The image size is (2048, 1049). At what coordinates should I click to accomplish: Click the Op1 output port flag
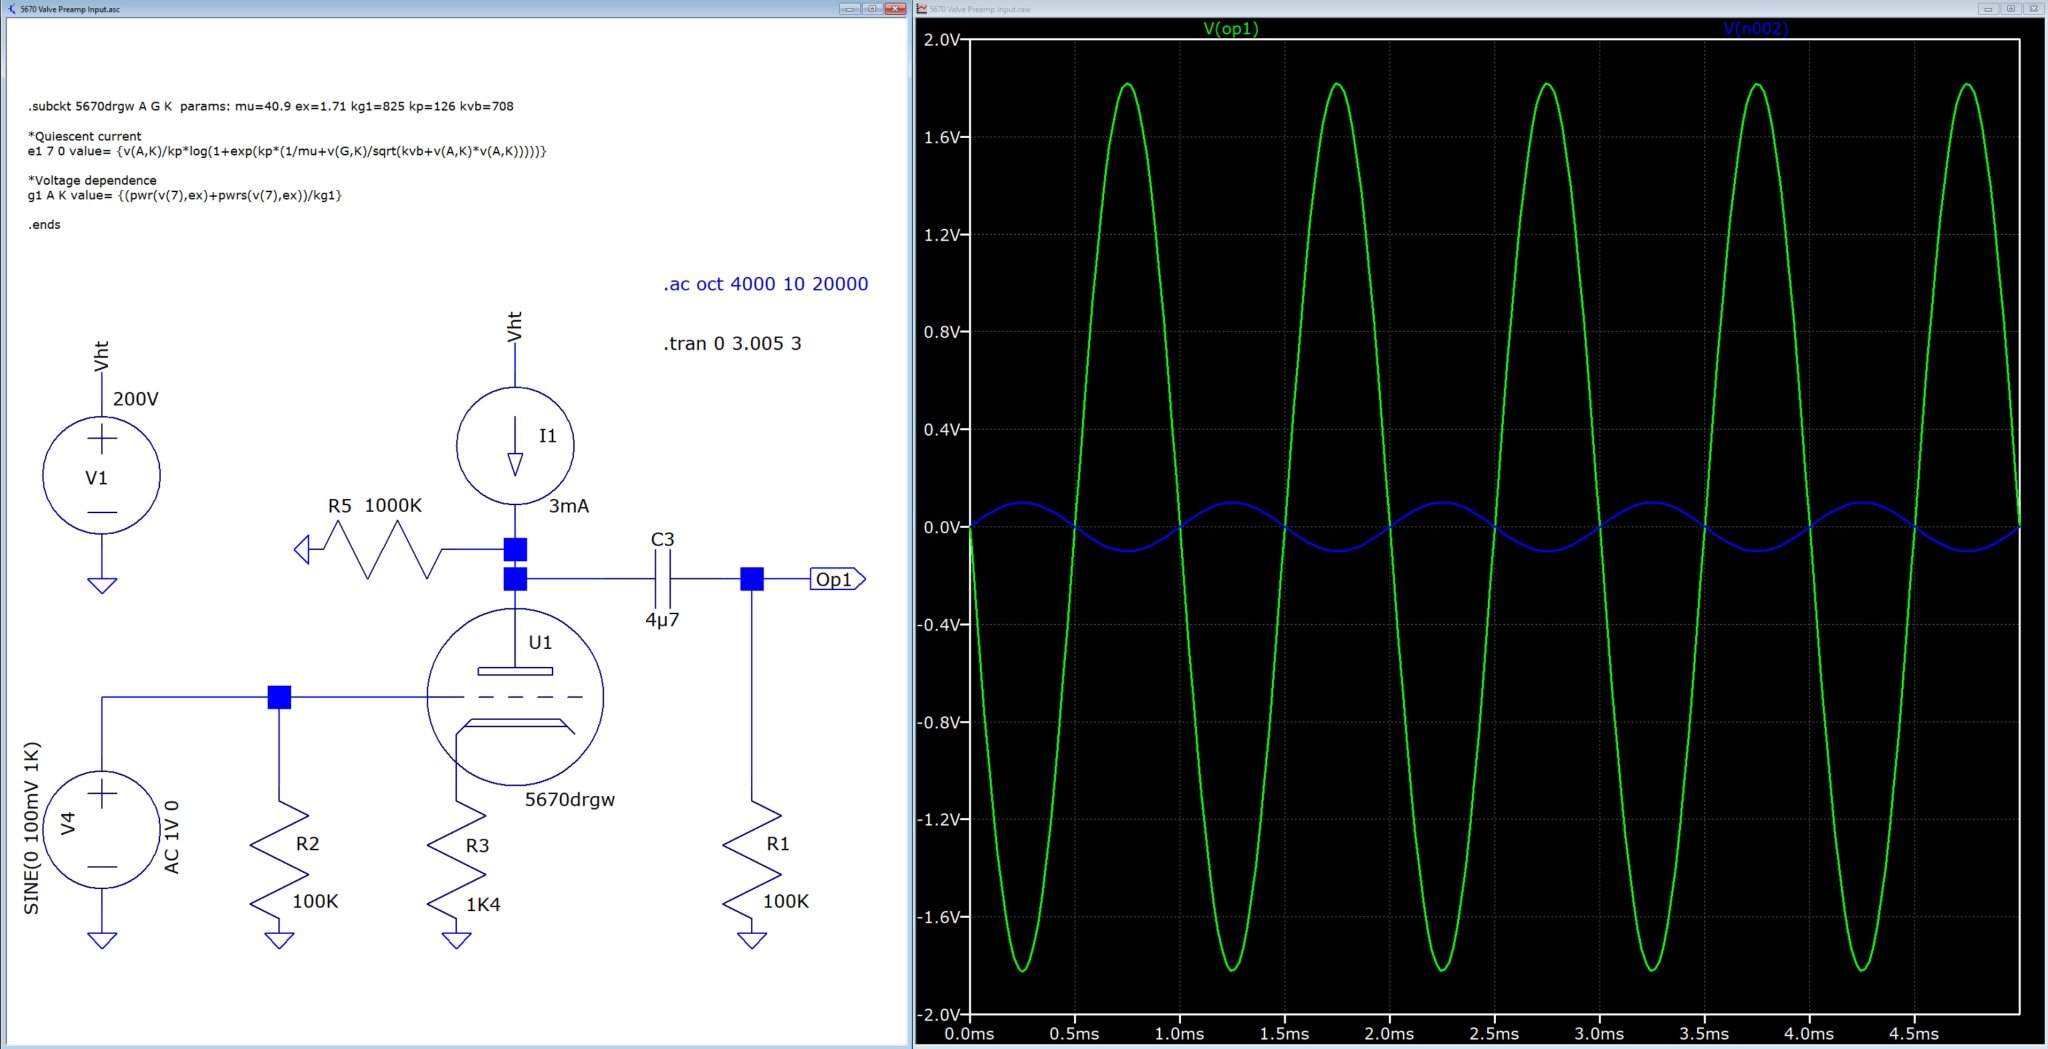click(x=837, y=579)
